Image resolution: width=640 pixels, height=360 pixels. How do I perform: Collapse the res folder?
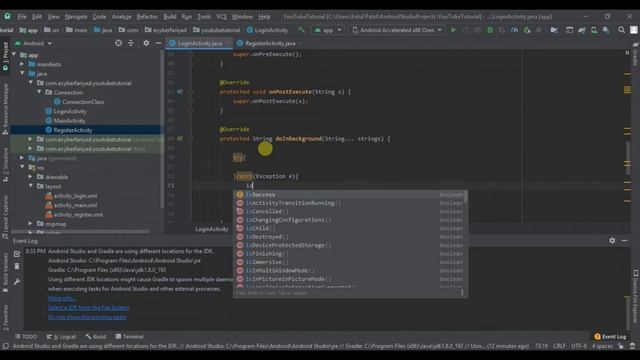pos(22,167)
